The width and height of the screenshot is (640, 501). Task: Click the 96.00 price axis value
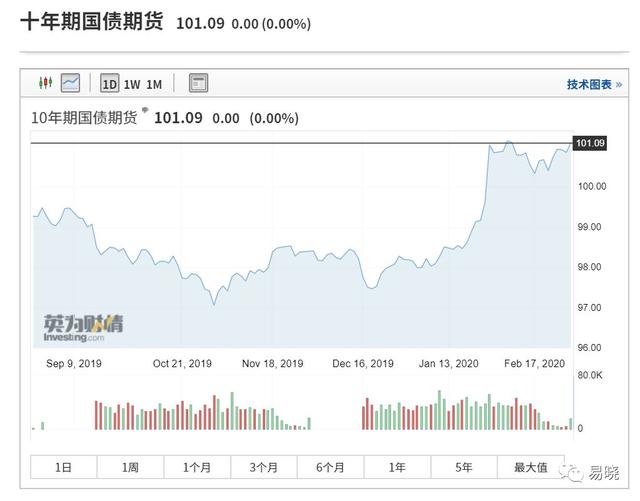coord(589,348)
